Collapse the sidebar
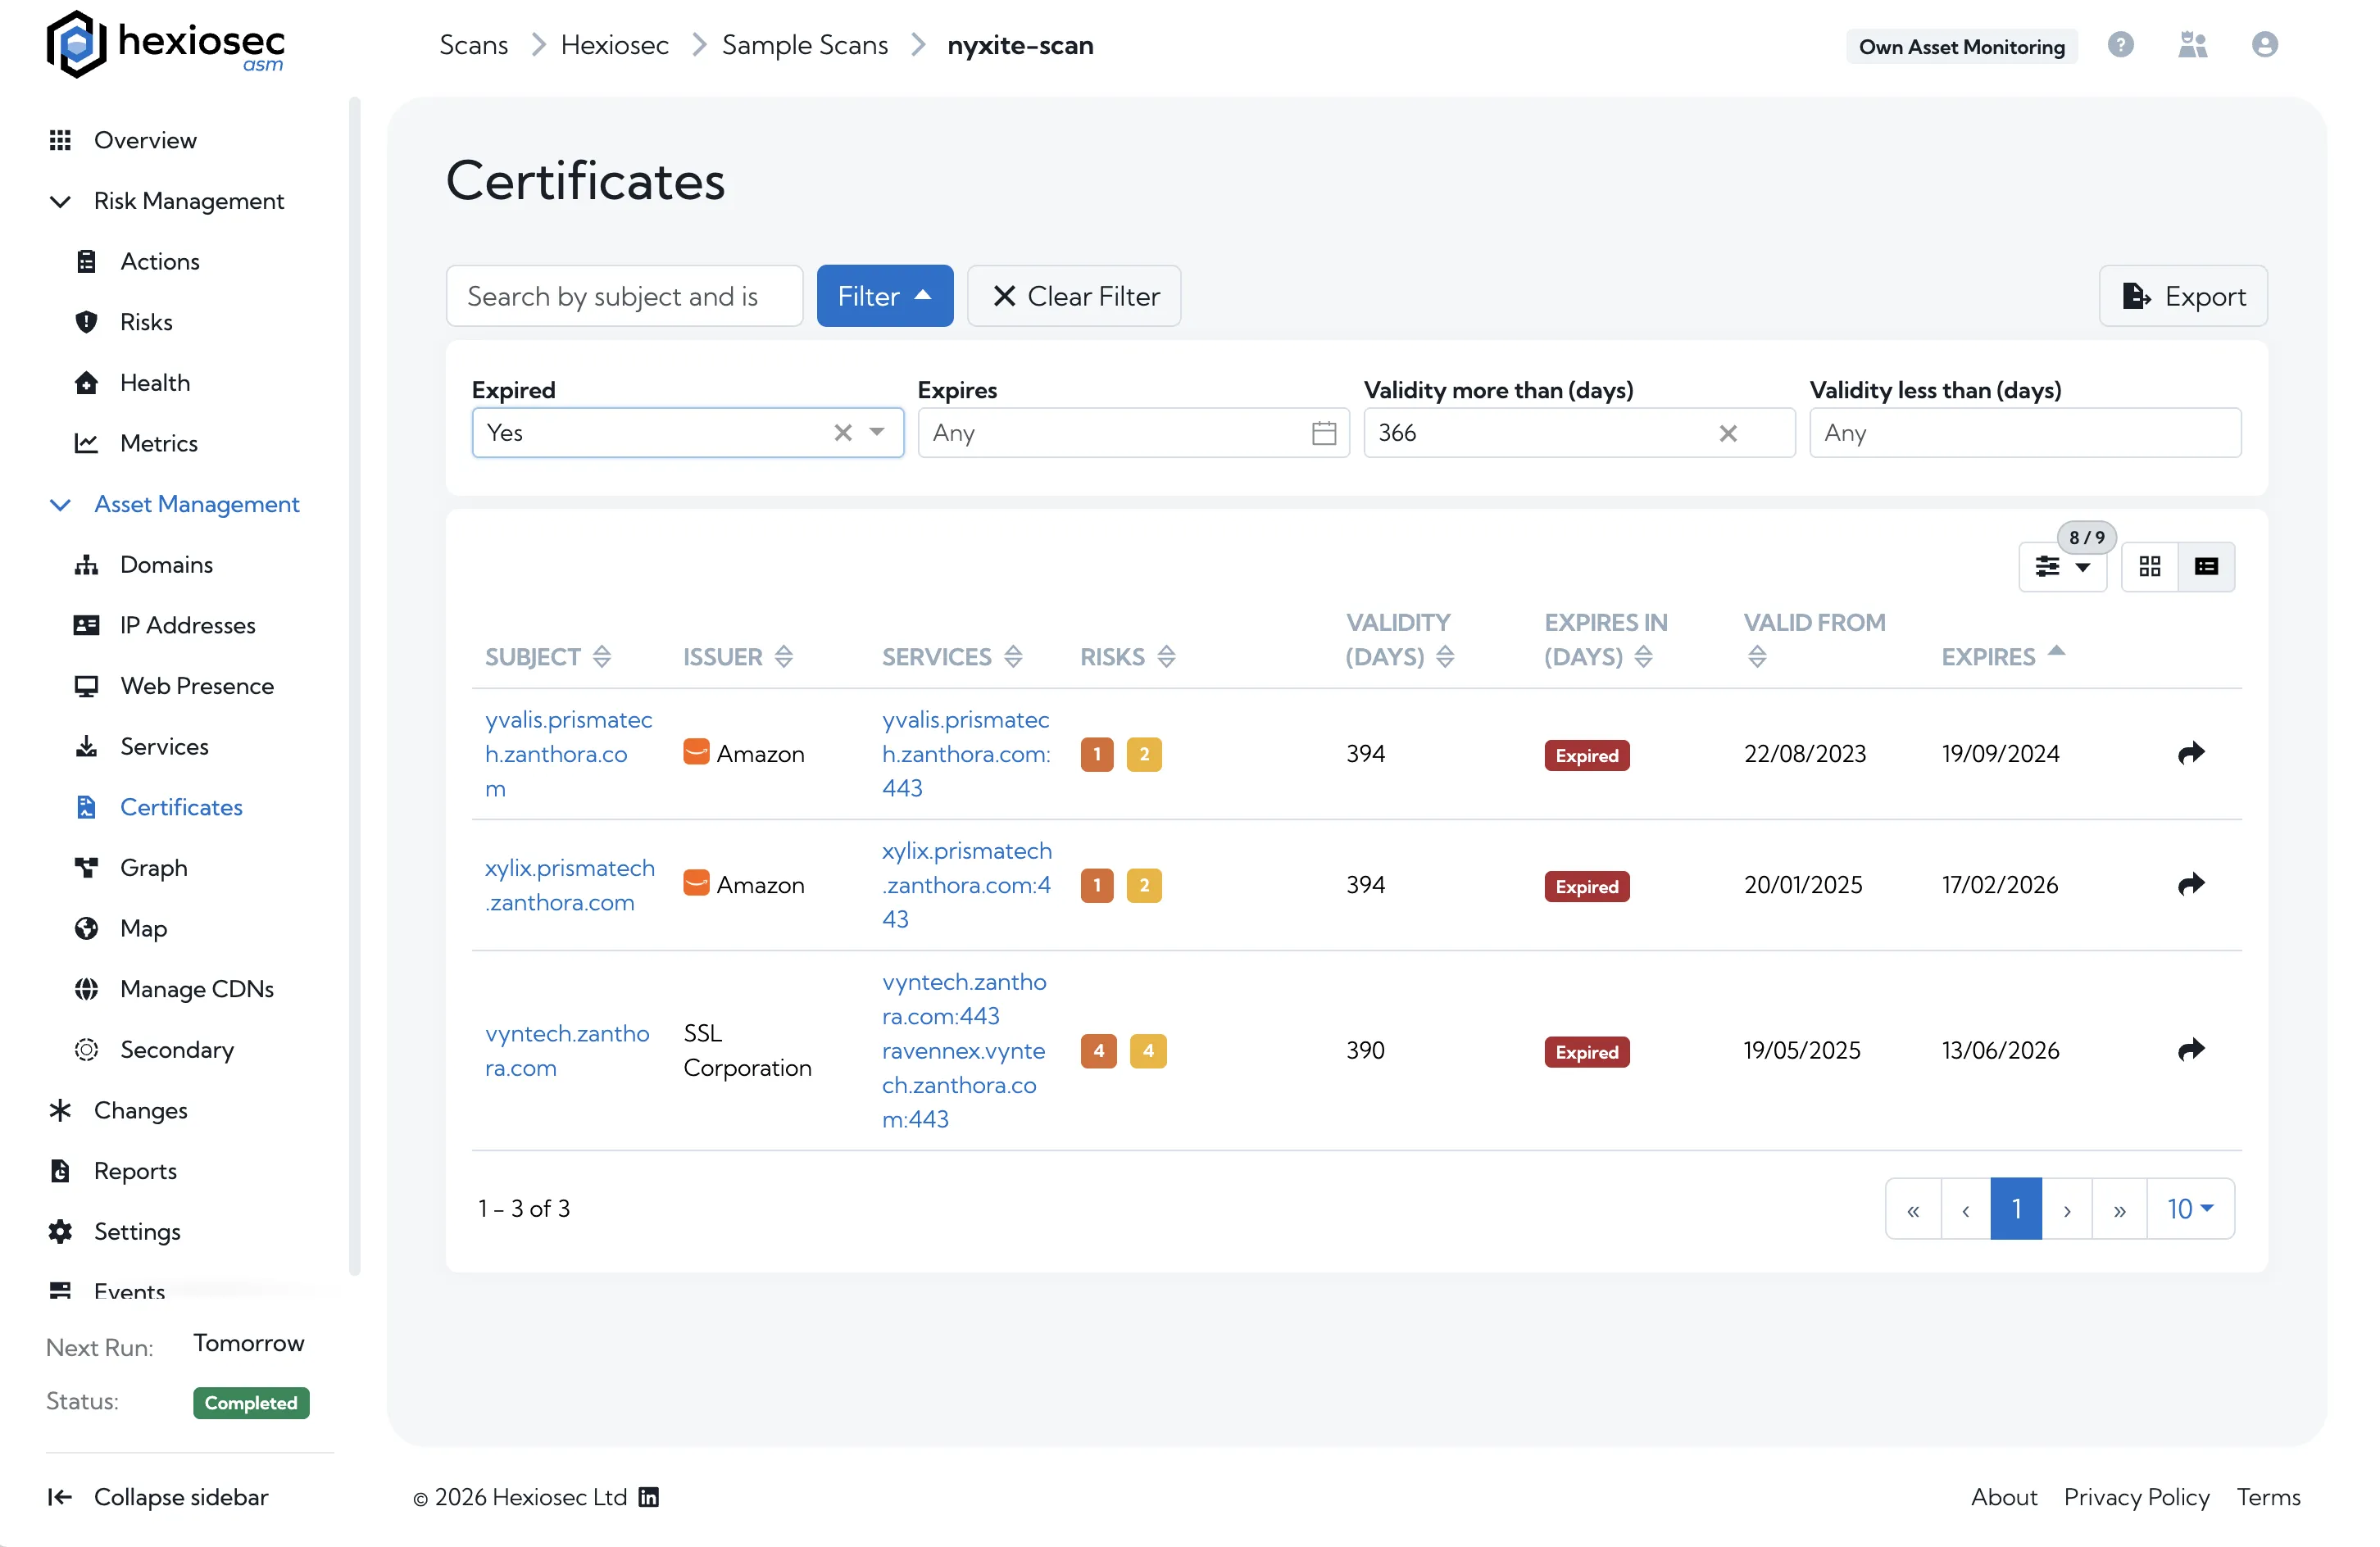The width and height of the screenshot is (2380, 1547). coord(158,1497)
